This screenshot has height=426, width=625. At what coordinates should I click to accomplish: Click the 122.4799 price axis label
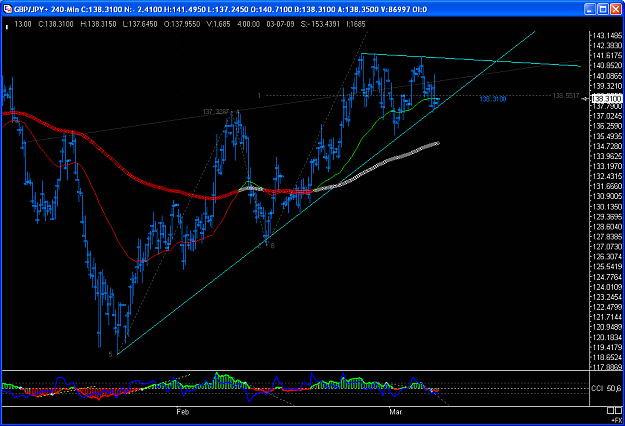tap(607, 307)
